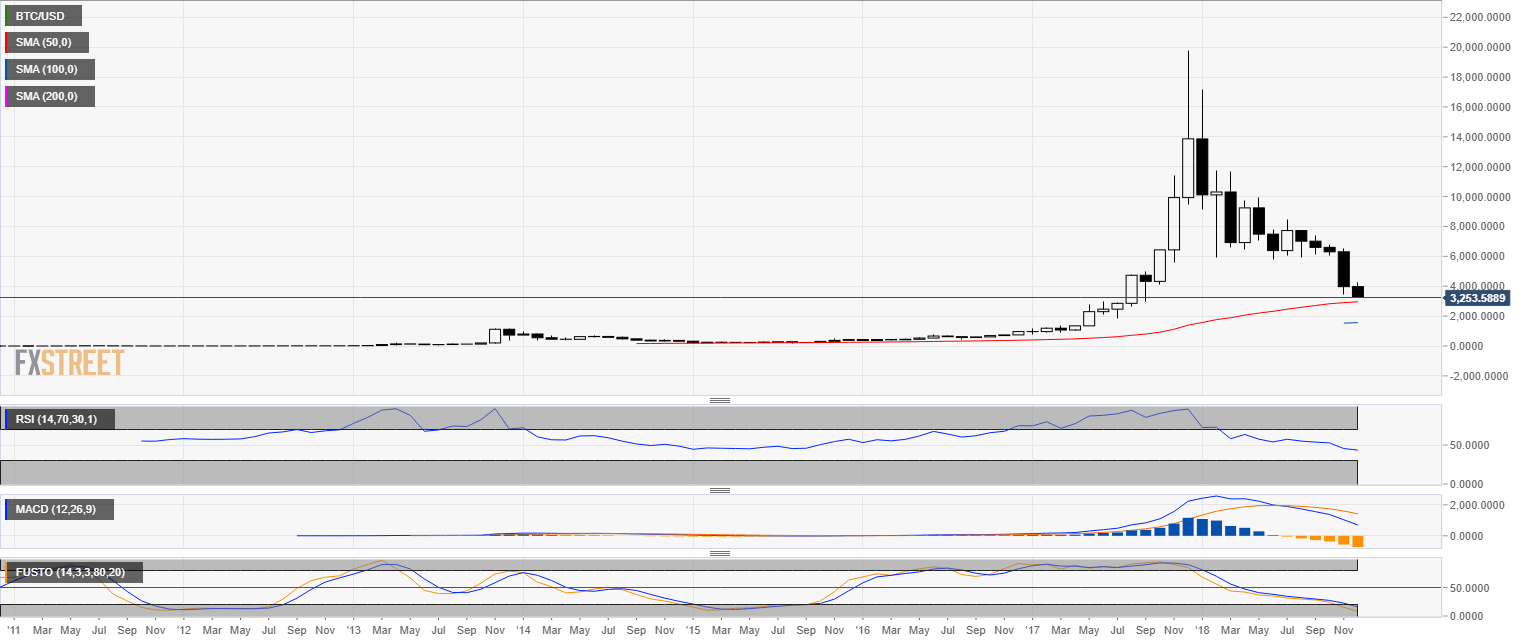The height and width of the screenshot is (643, 1531).
Task: Click resize handle between MACD and FUSTO panels
Action: click(x=719, y=553)
